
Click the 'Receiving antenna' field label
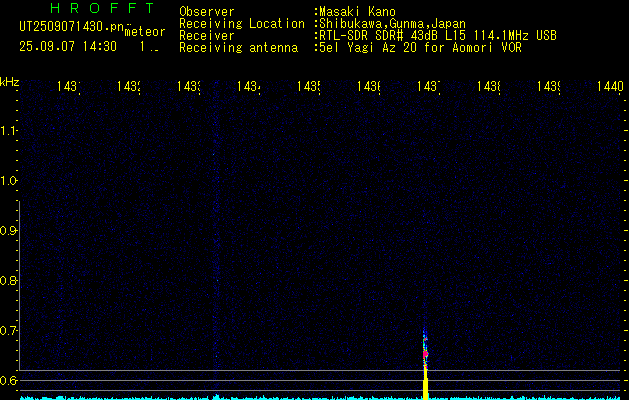pyautogui.click(x=238, y=48)
